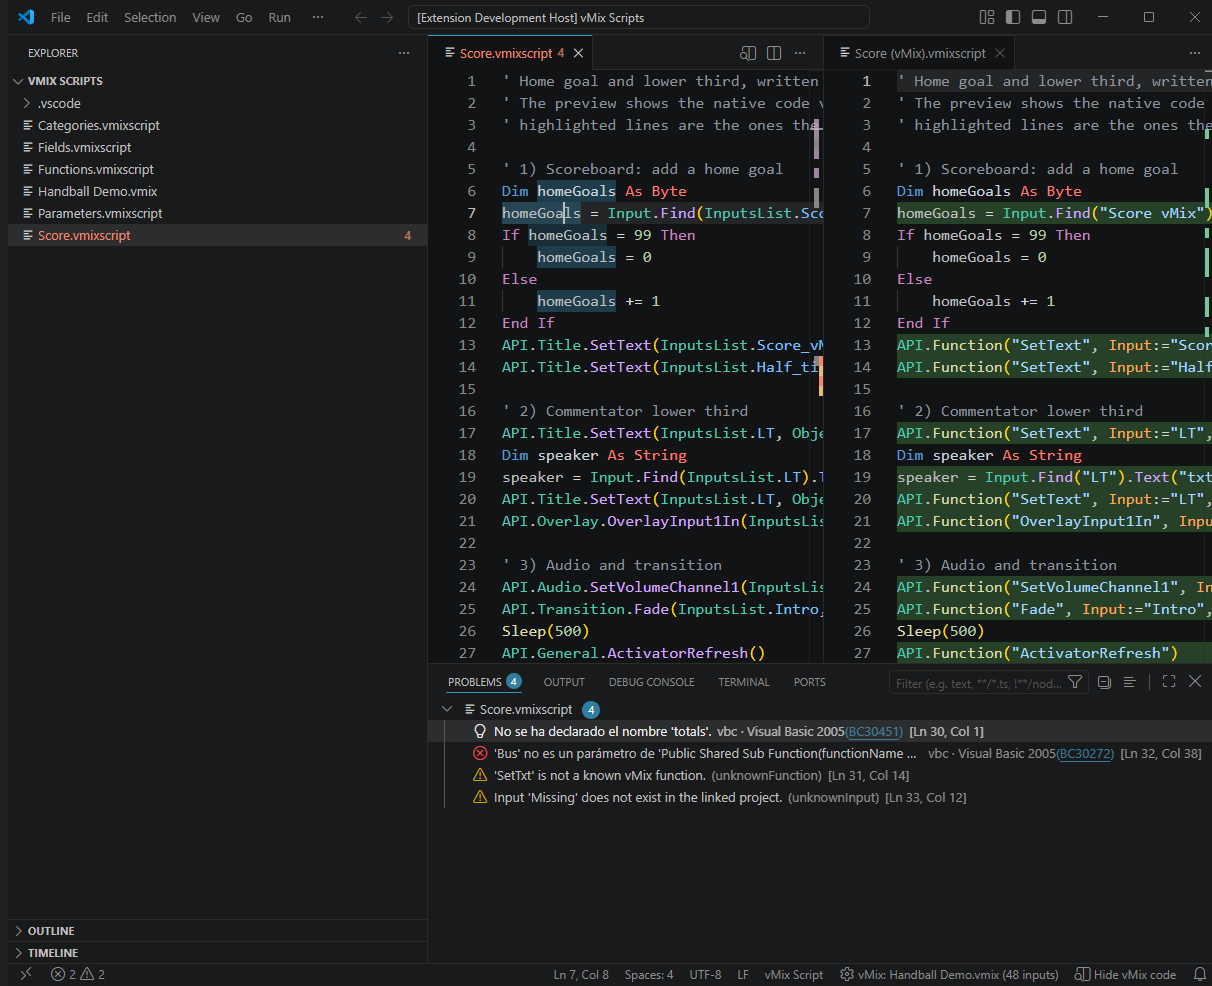Open the Edit menu

97,17
